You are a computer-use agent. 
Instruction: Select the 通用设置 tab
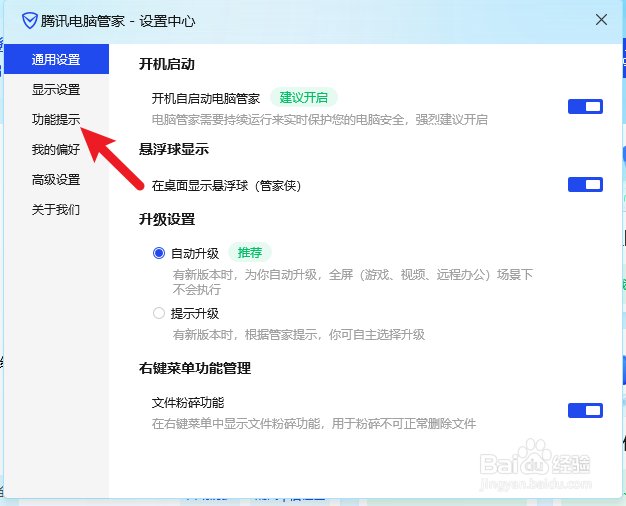click(x=56, y=59)
